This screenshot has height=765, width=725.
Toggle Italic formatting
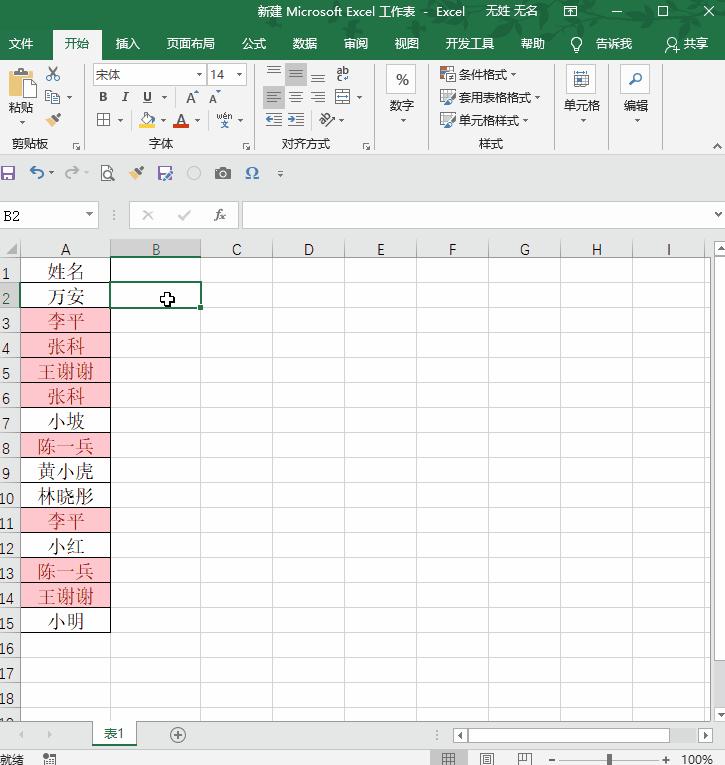(x=125, y=97)
